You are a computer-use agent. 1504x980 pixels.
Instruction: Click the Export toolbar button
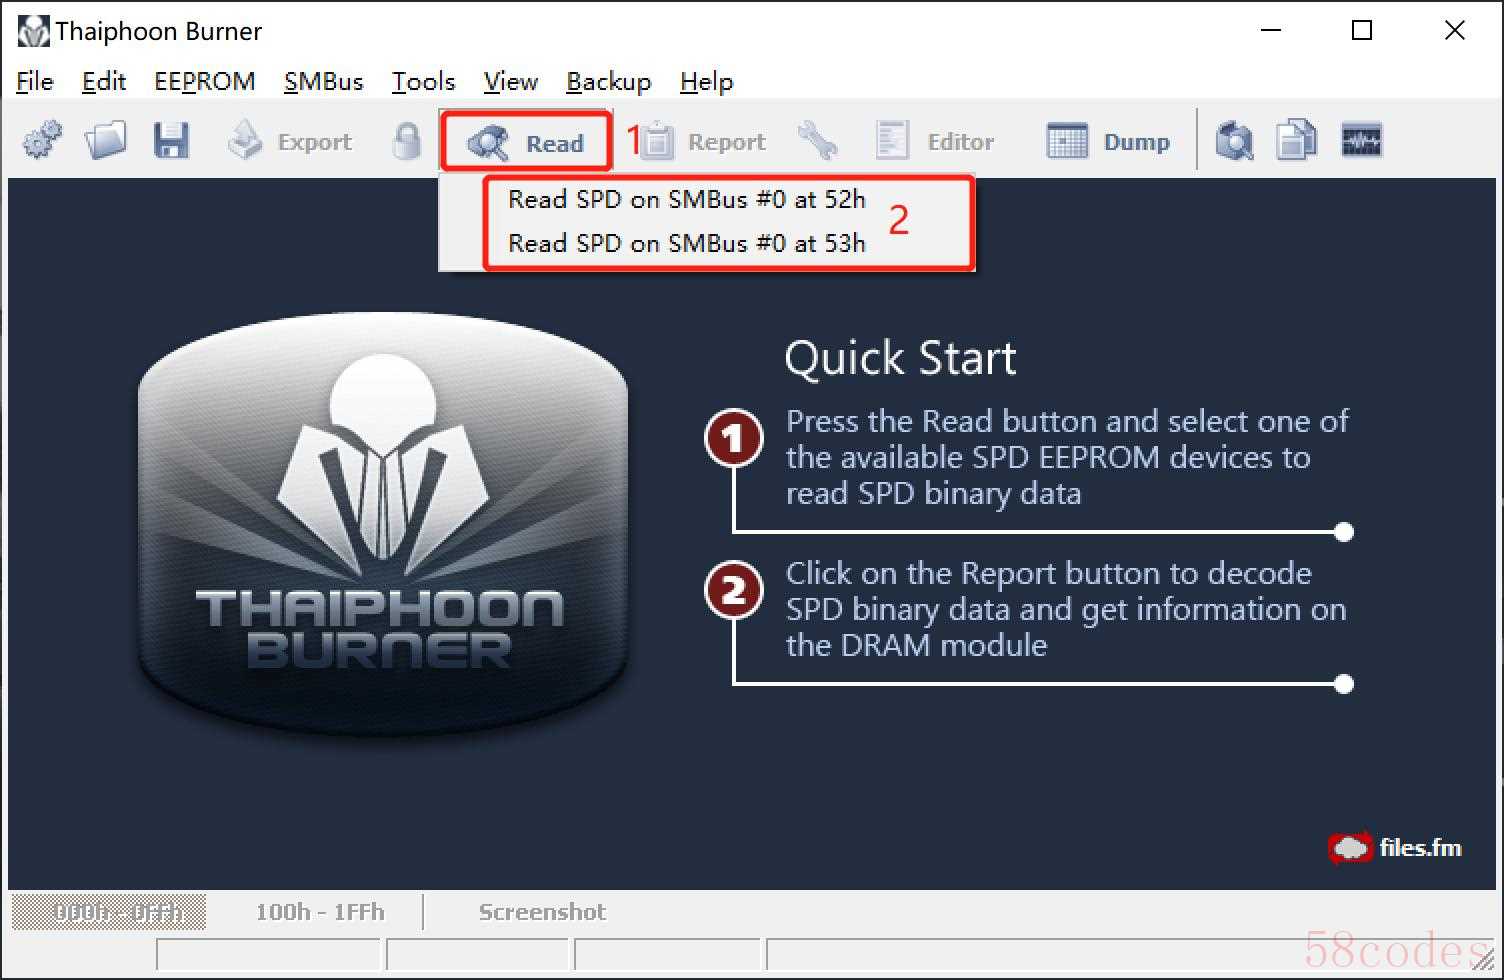tap(289, 142)
